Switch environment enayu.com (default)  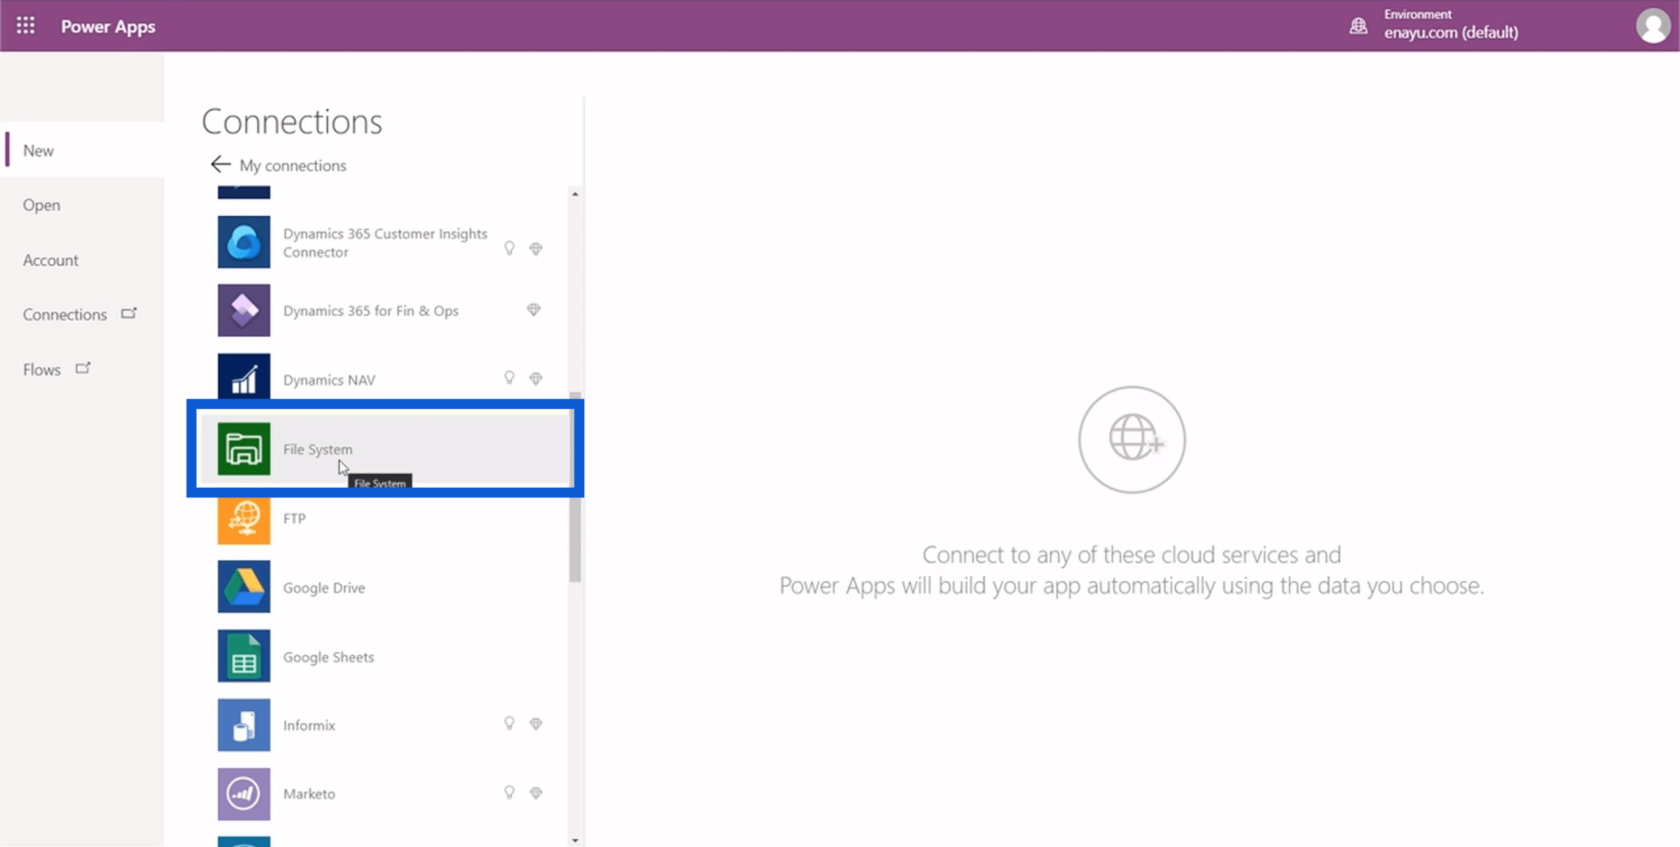[1451, 32]
